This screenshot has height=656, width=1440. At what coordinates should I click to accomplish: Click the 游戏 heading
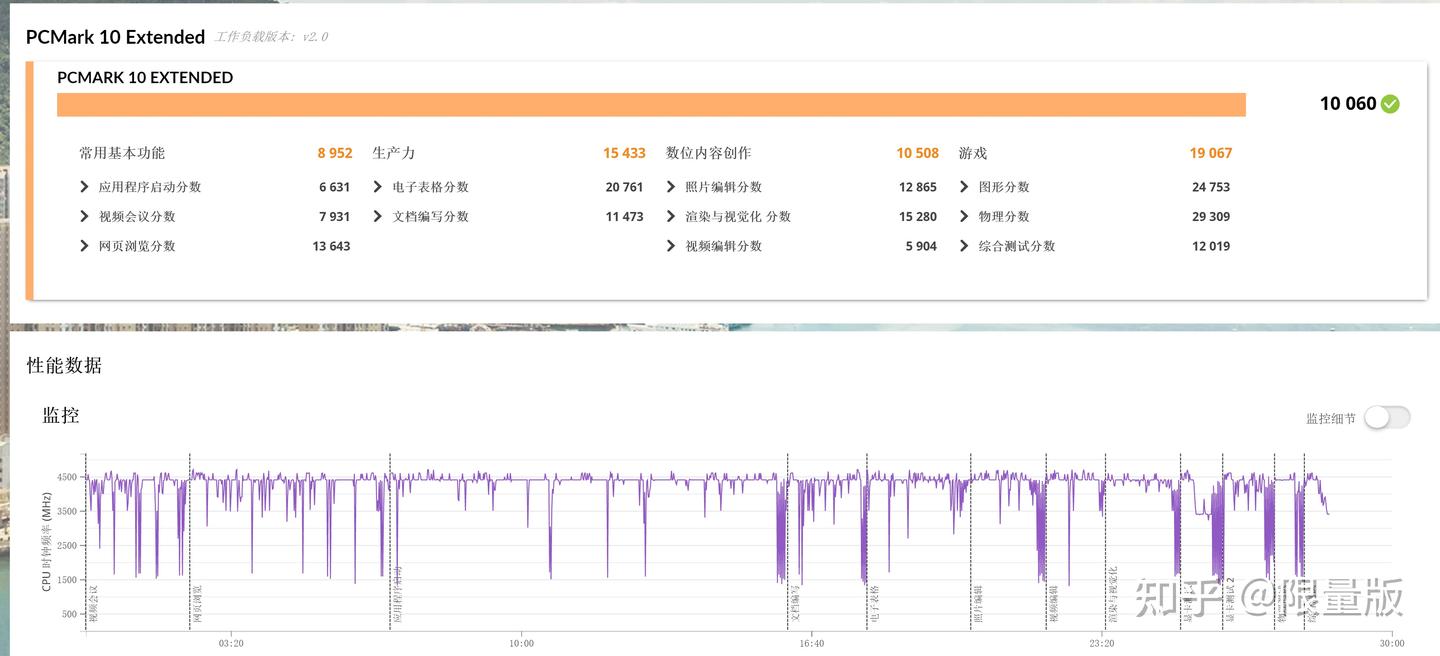973,153
